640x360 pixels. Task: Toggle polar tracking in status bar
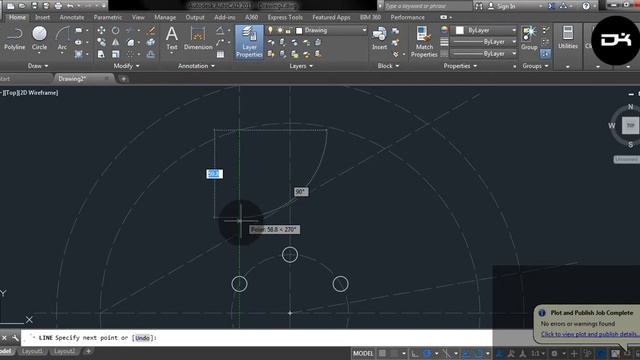pyautogui.click(x=427, y=353)
